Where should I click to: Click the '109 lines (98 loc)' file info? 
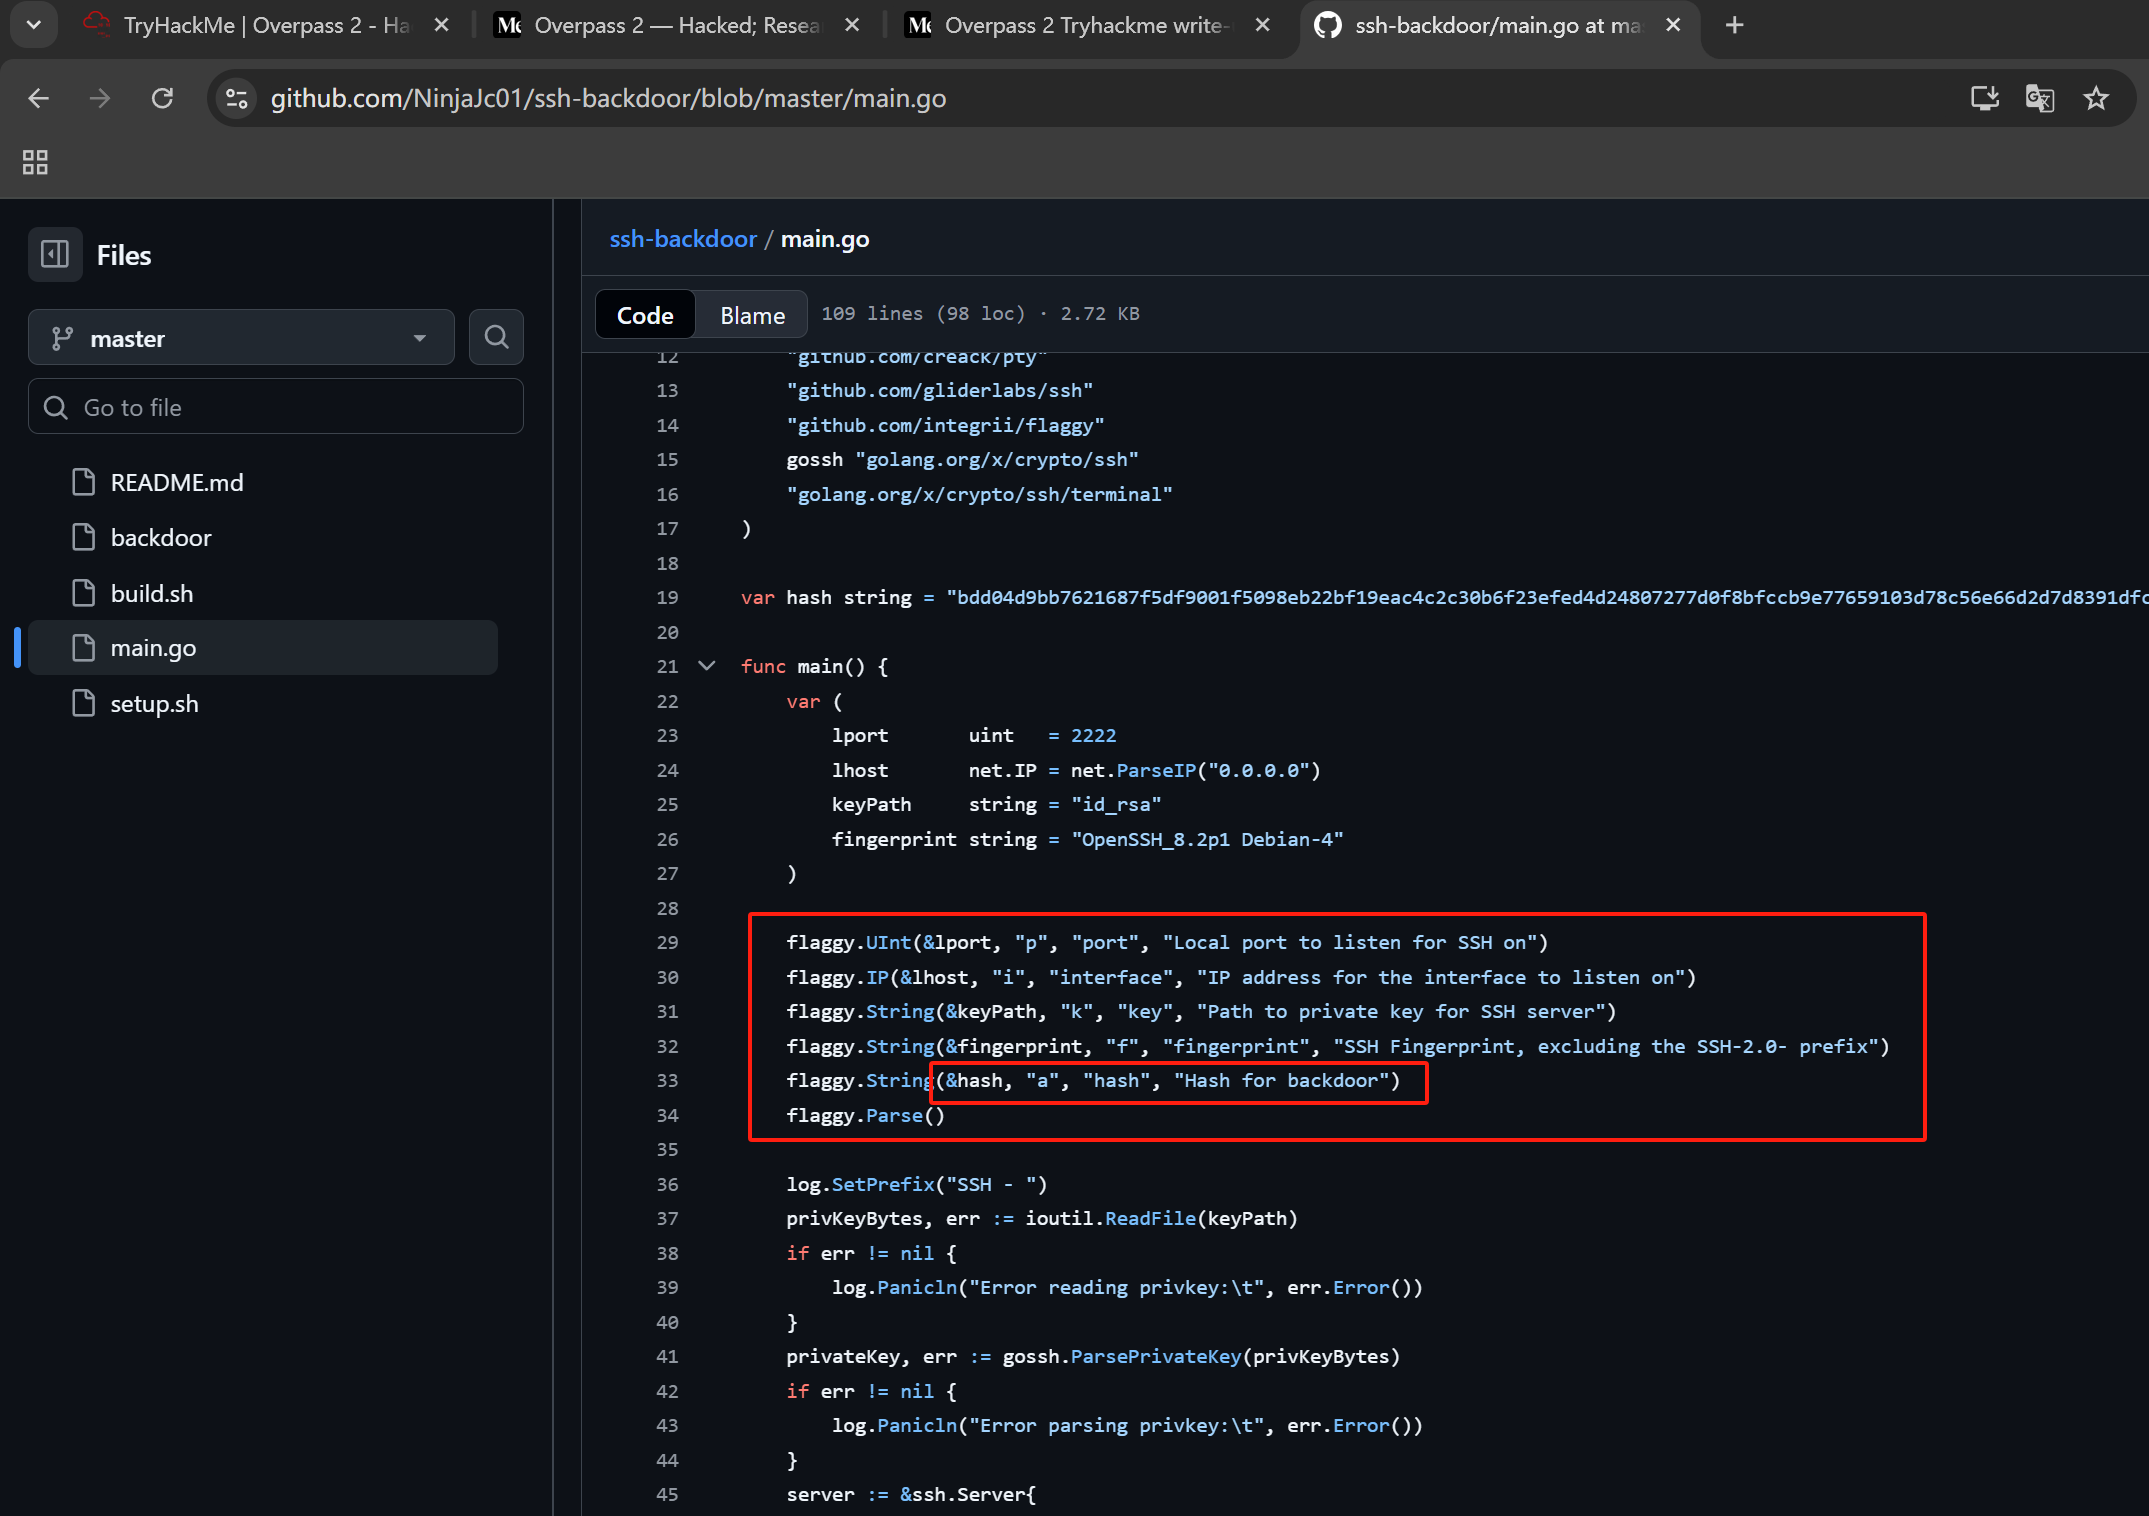[x=980, y=314]
